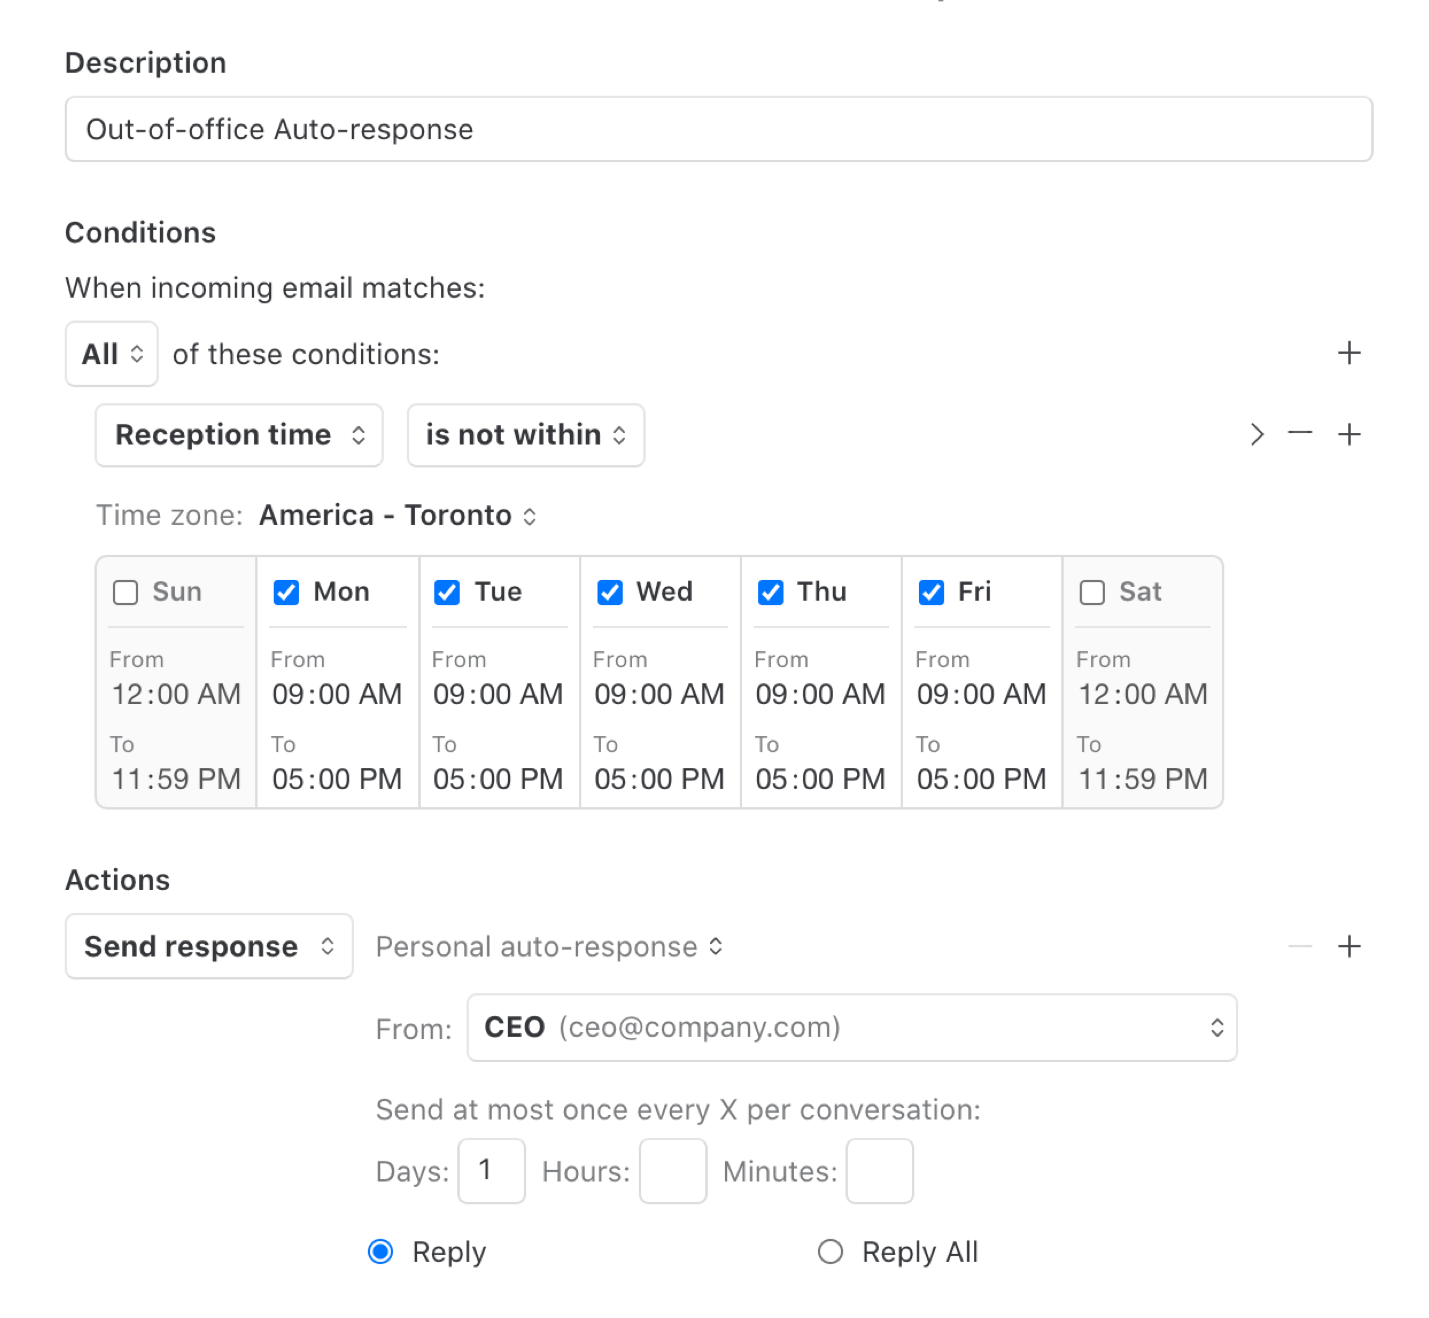Click the minus icon in Send response row
Viewport: 1429px width, 1318px height.
point(1299,946)
